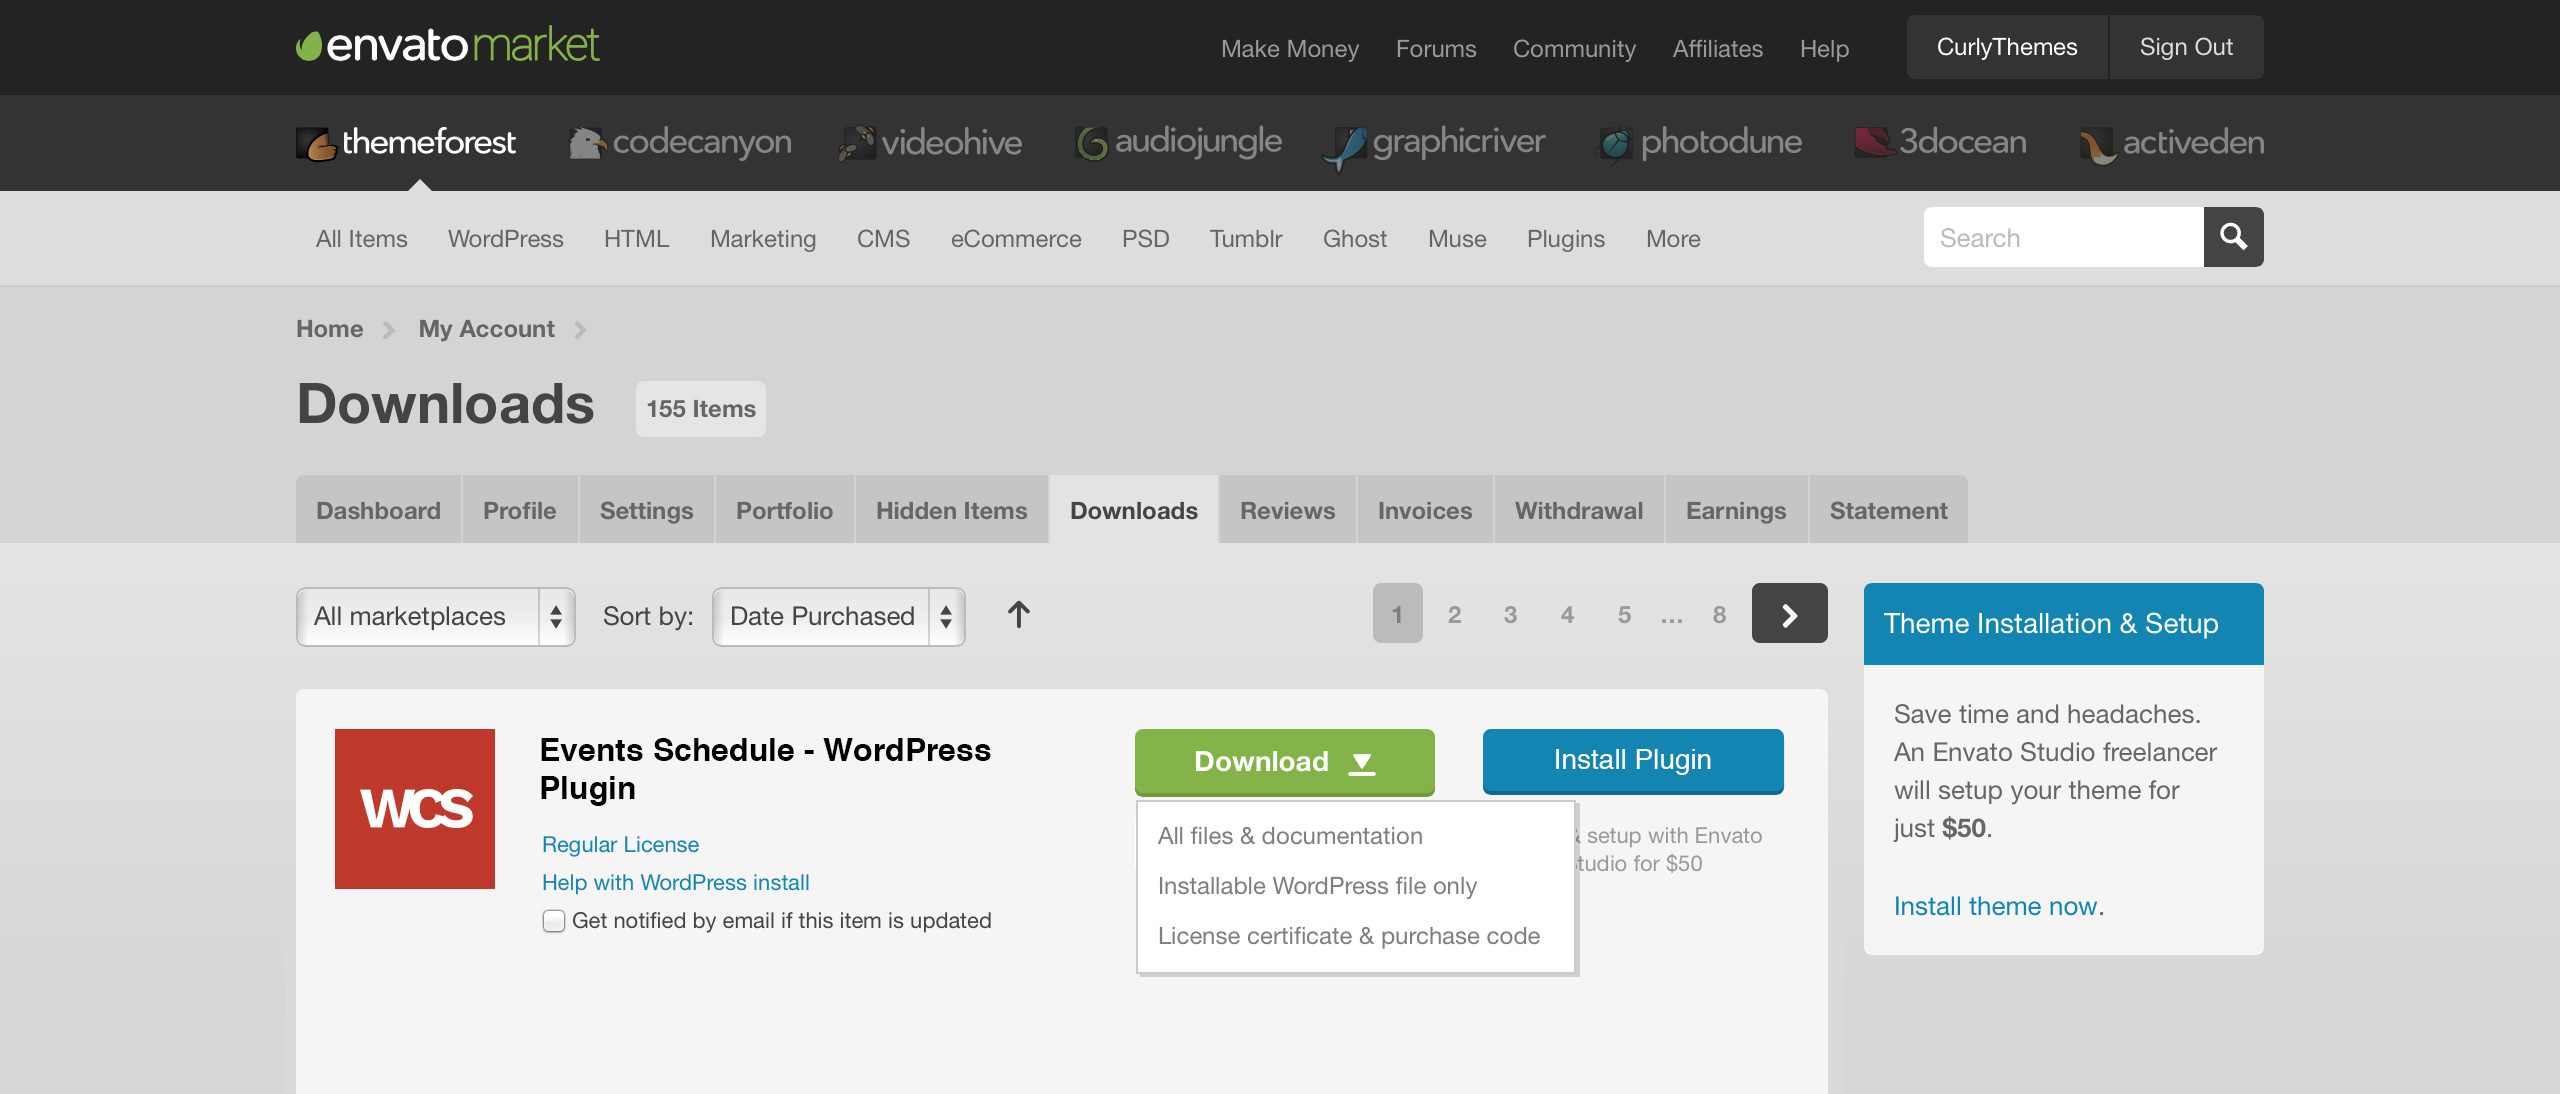Screen dimensions: 2560x1094
Task: Go to Home breadcrumb
Action: point(330,329)
